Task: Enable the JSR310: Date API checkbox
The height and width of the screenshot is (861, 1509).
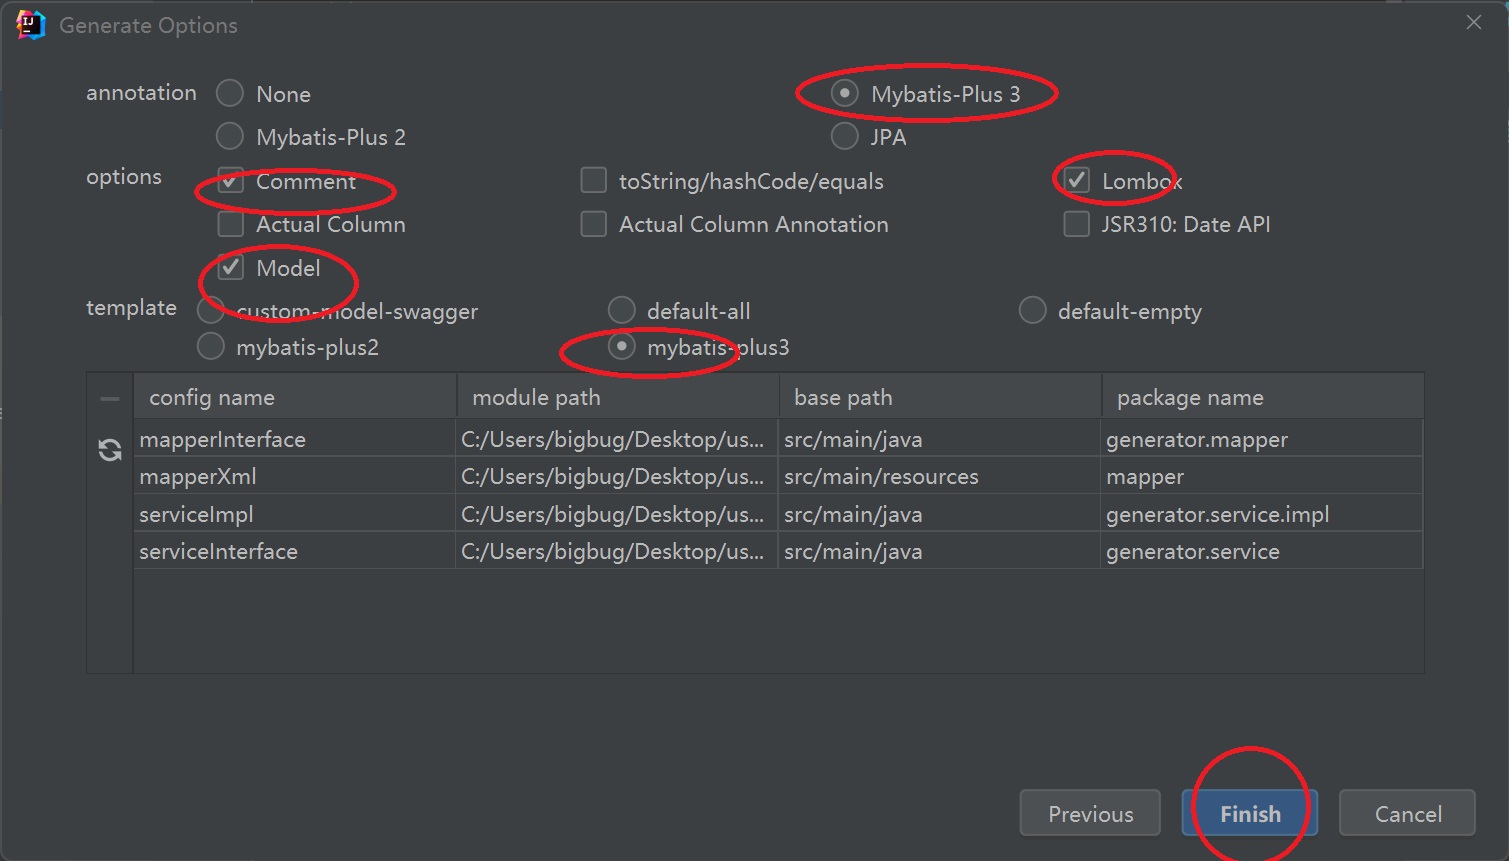Action: (1077, 224)
